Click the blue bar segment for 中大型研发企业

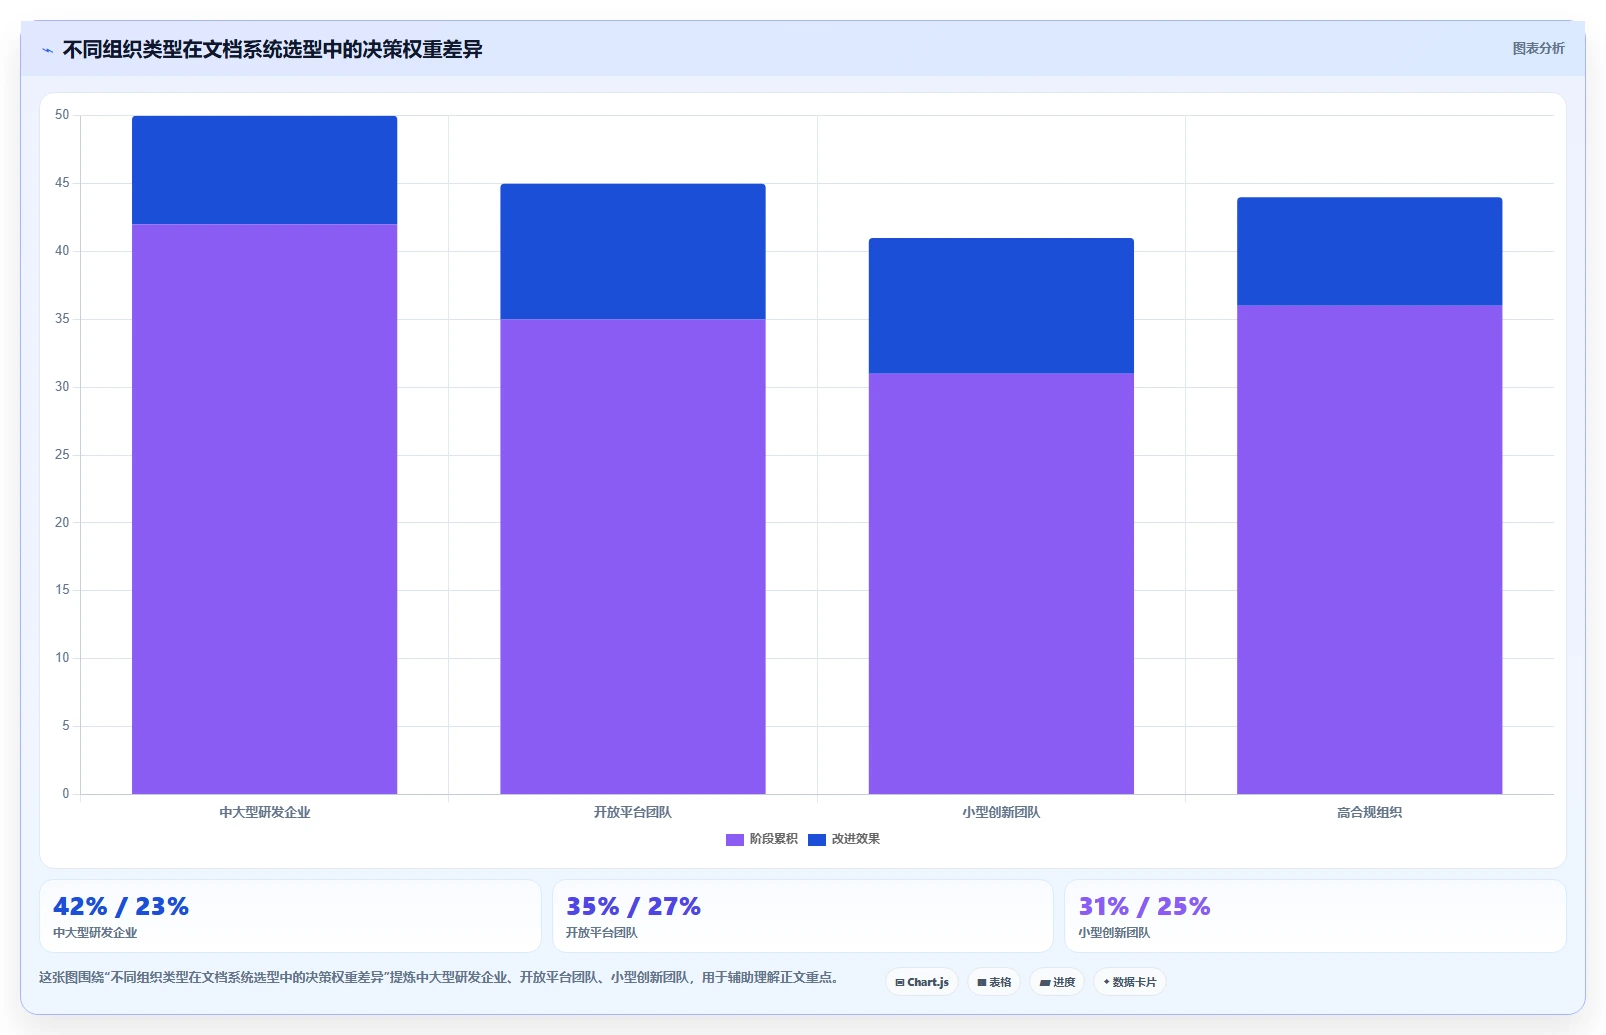click(265, 170)
